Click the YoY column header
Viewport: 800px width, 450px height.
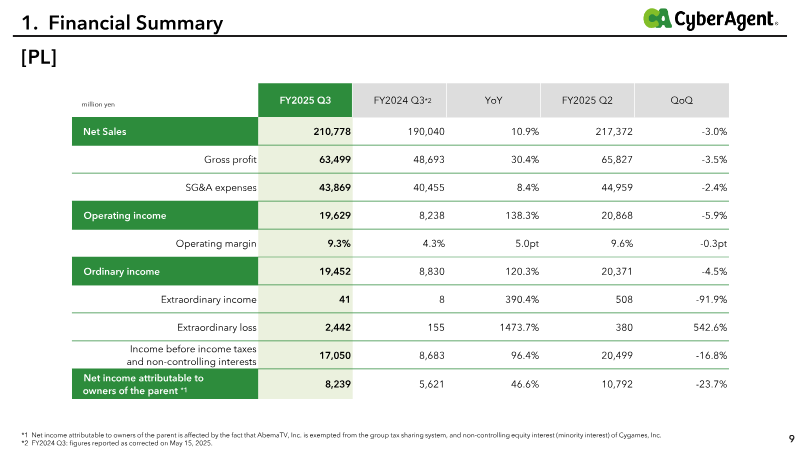[493, 100]
